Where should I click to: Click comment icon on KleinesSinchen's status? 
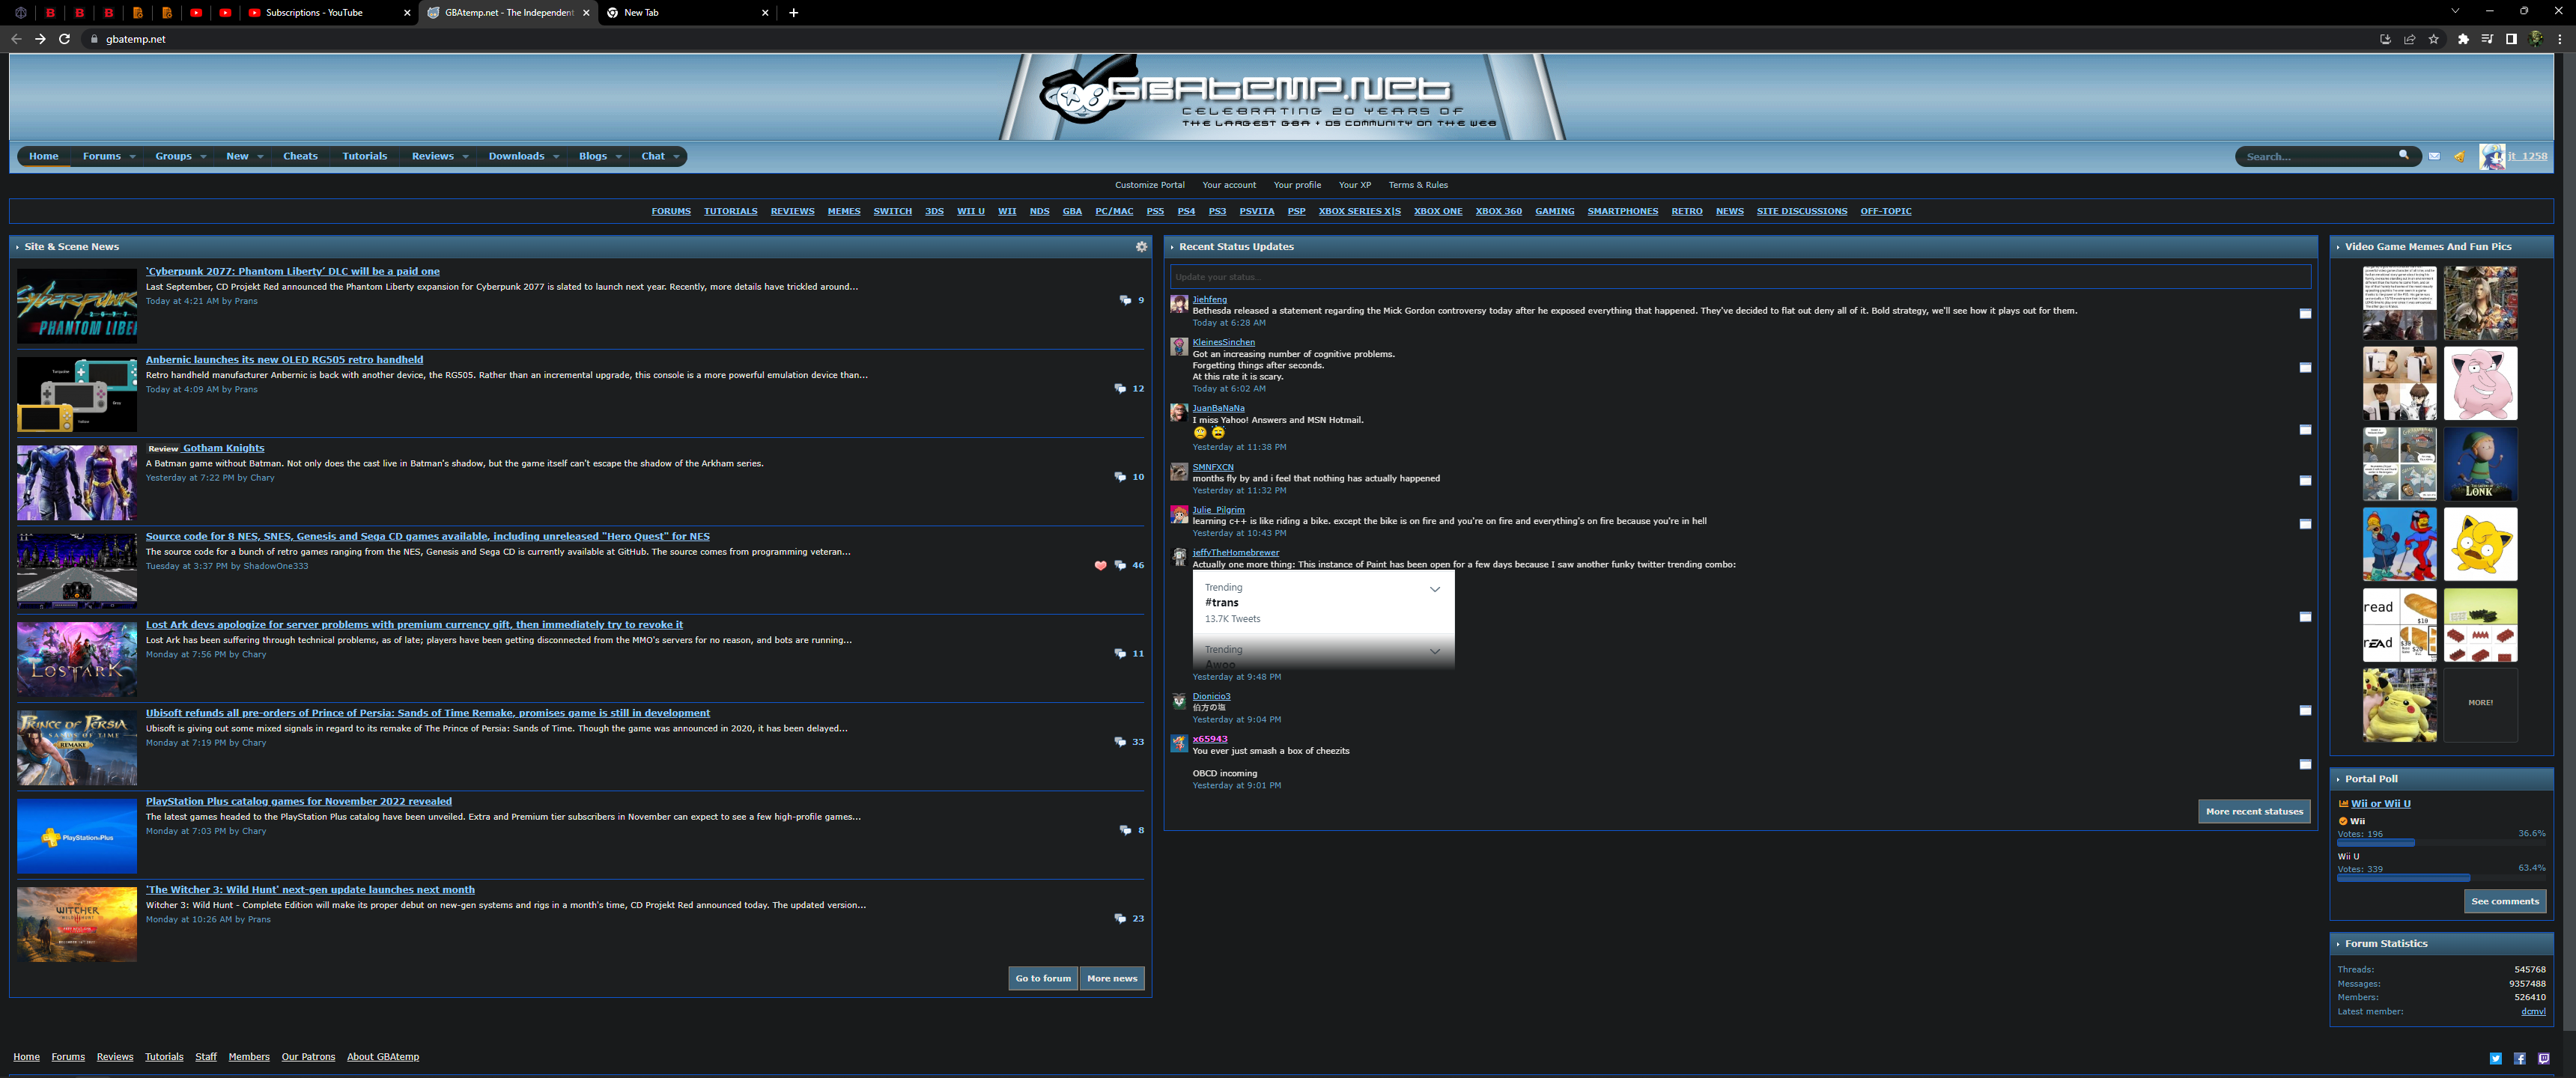[x=2305, y=368]
